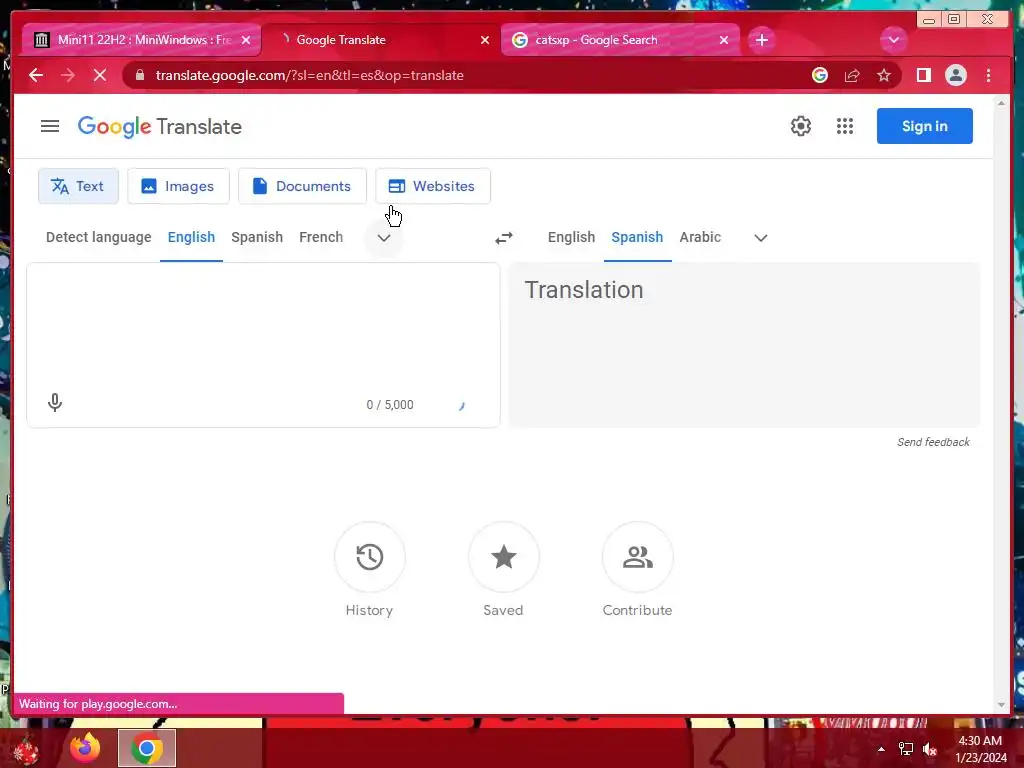
Task: Click the muted volume tray icon
Action: pos(931,749)
